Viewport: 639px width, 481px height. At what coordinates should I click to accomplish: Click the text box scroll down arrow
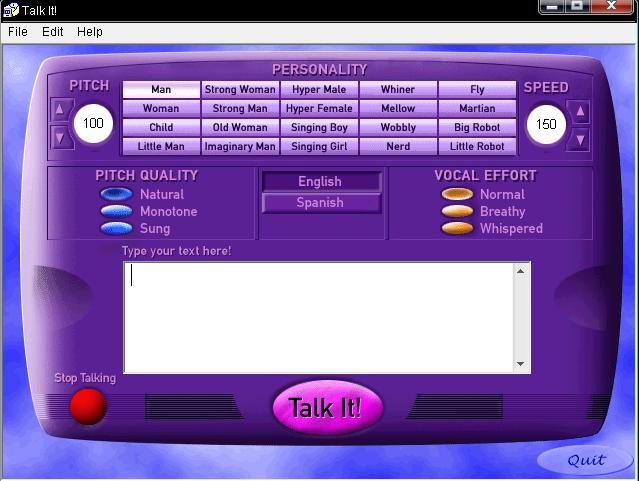tap(521, 364)
